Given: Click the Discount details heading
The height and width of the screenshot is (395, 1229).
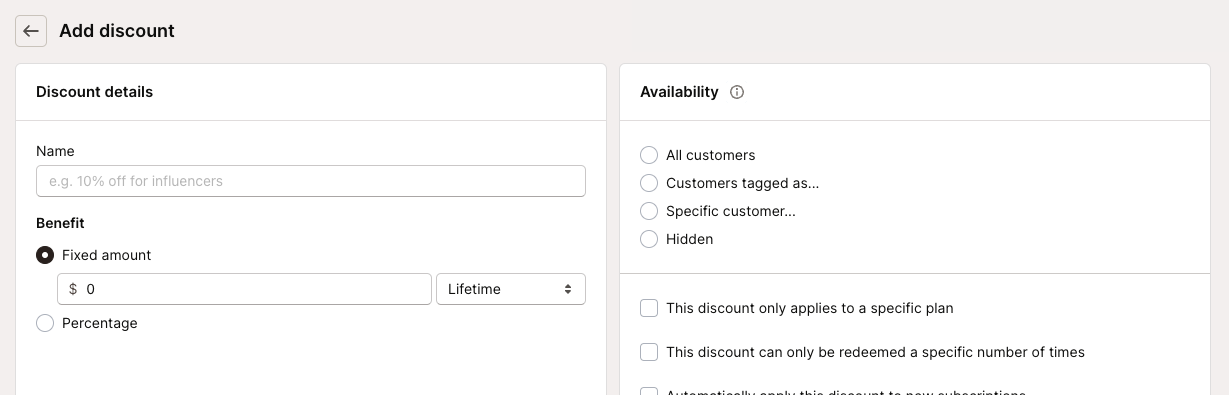Looking at the screenshot, I should (94, 92).
